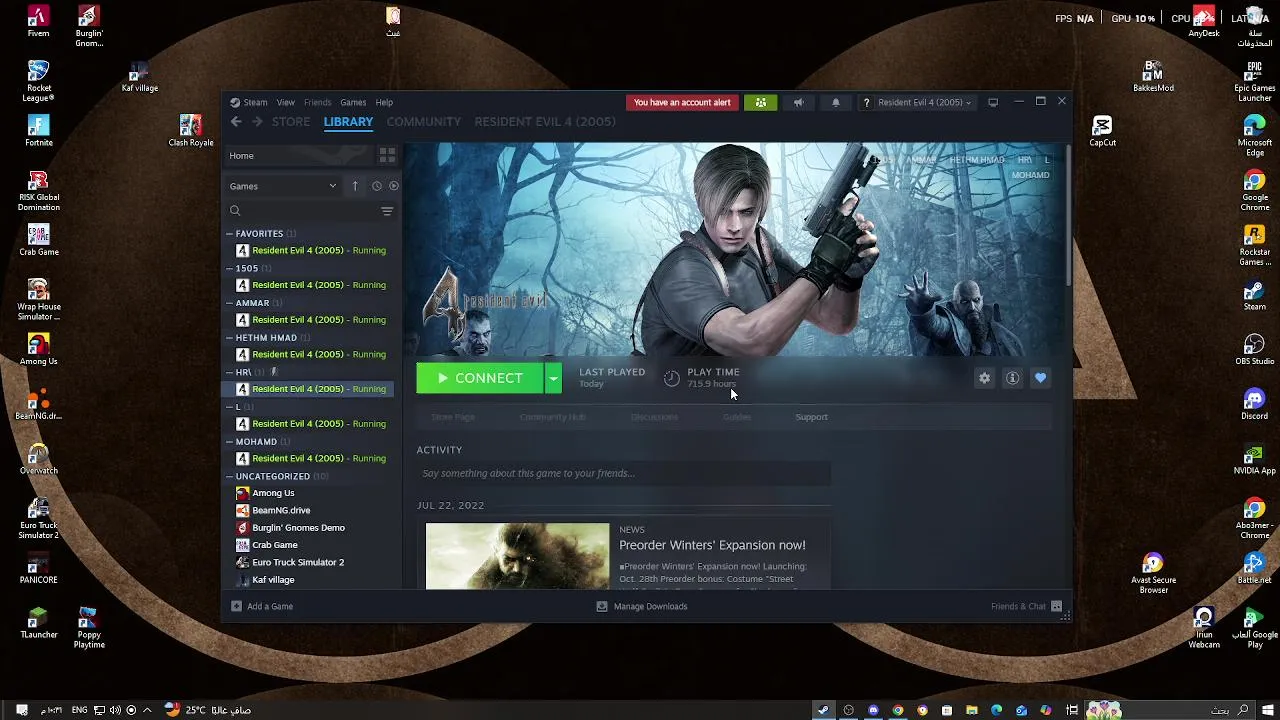The image size is (1280, 720).
Task: Click the Battle.net desktop icon
Action: point(1254,568)
